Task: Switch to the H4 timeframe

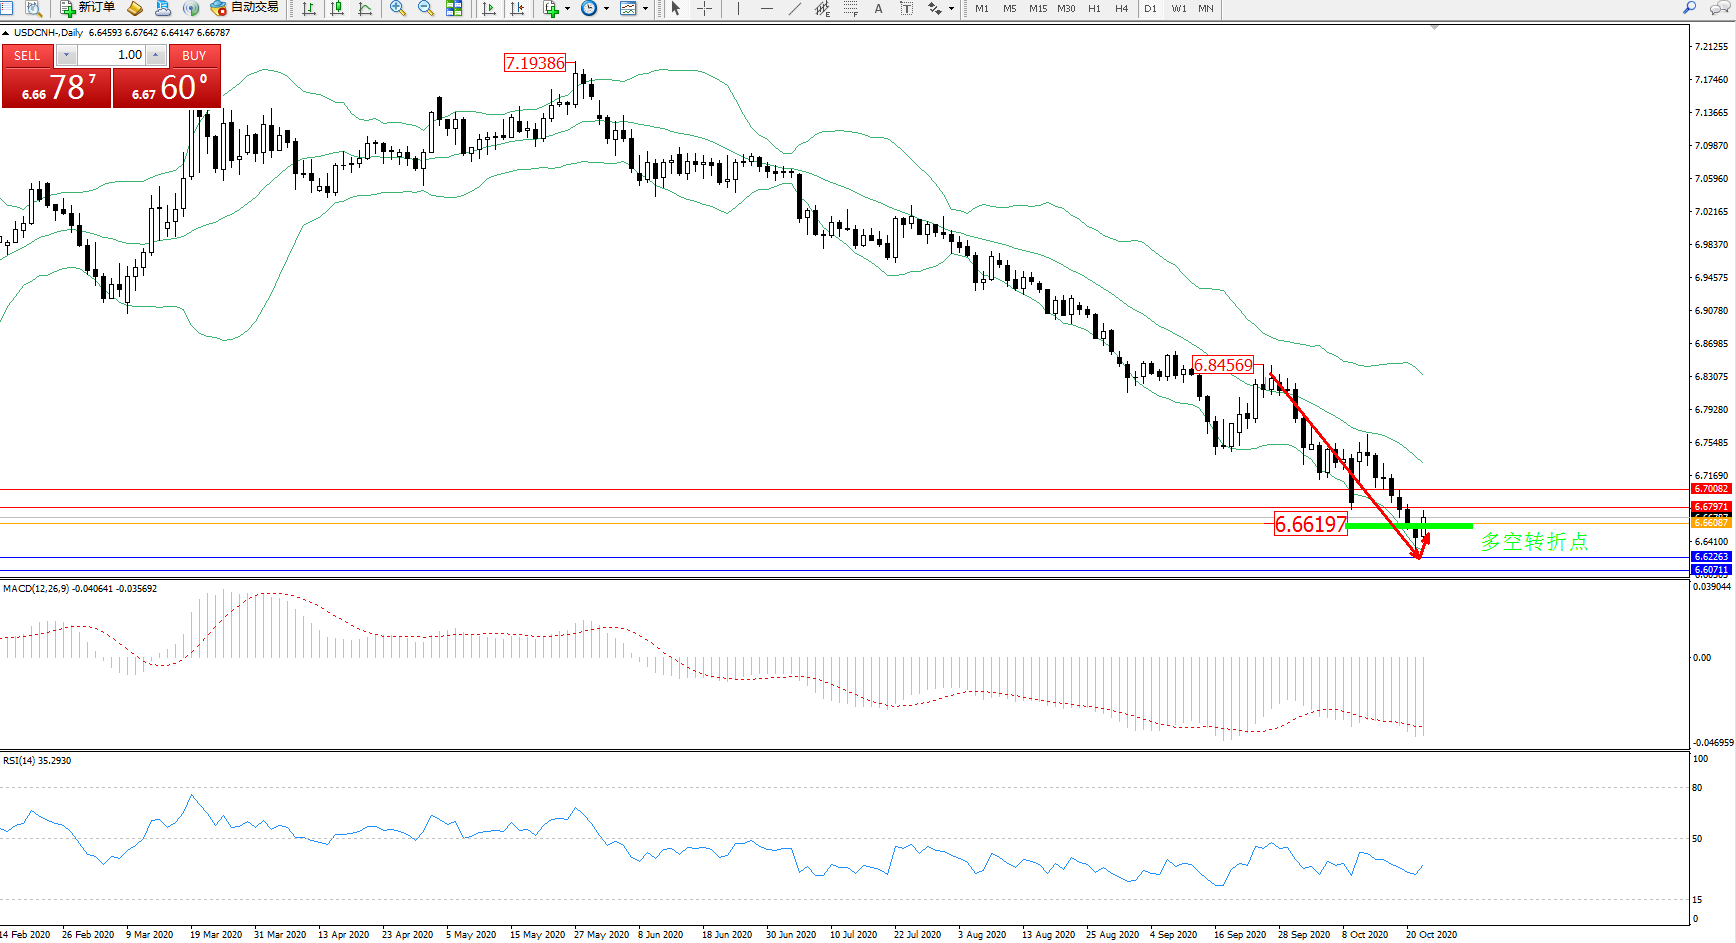Action: click(x=1121, y=9)
